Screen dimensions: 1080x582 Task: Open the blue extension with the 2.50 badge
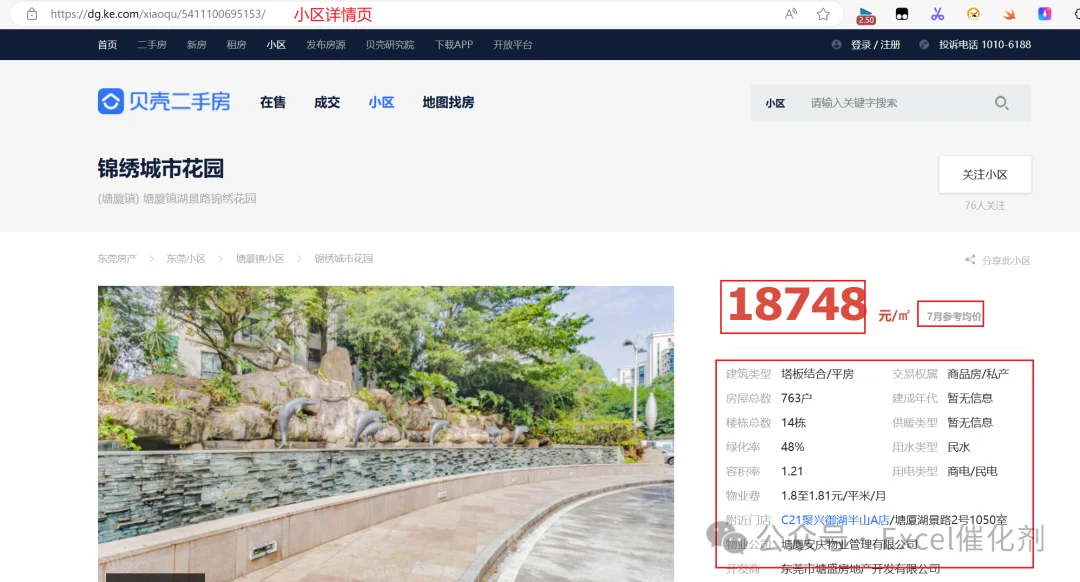(866, 14)
